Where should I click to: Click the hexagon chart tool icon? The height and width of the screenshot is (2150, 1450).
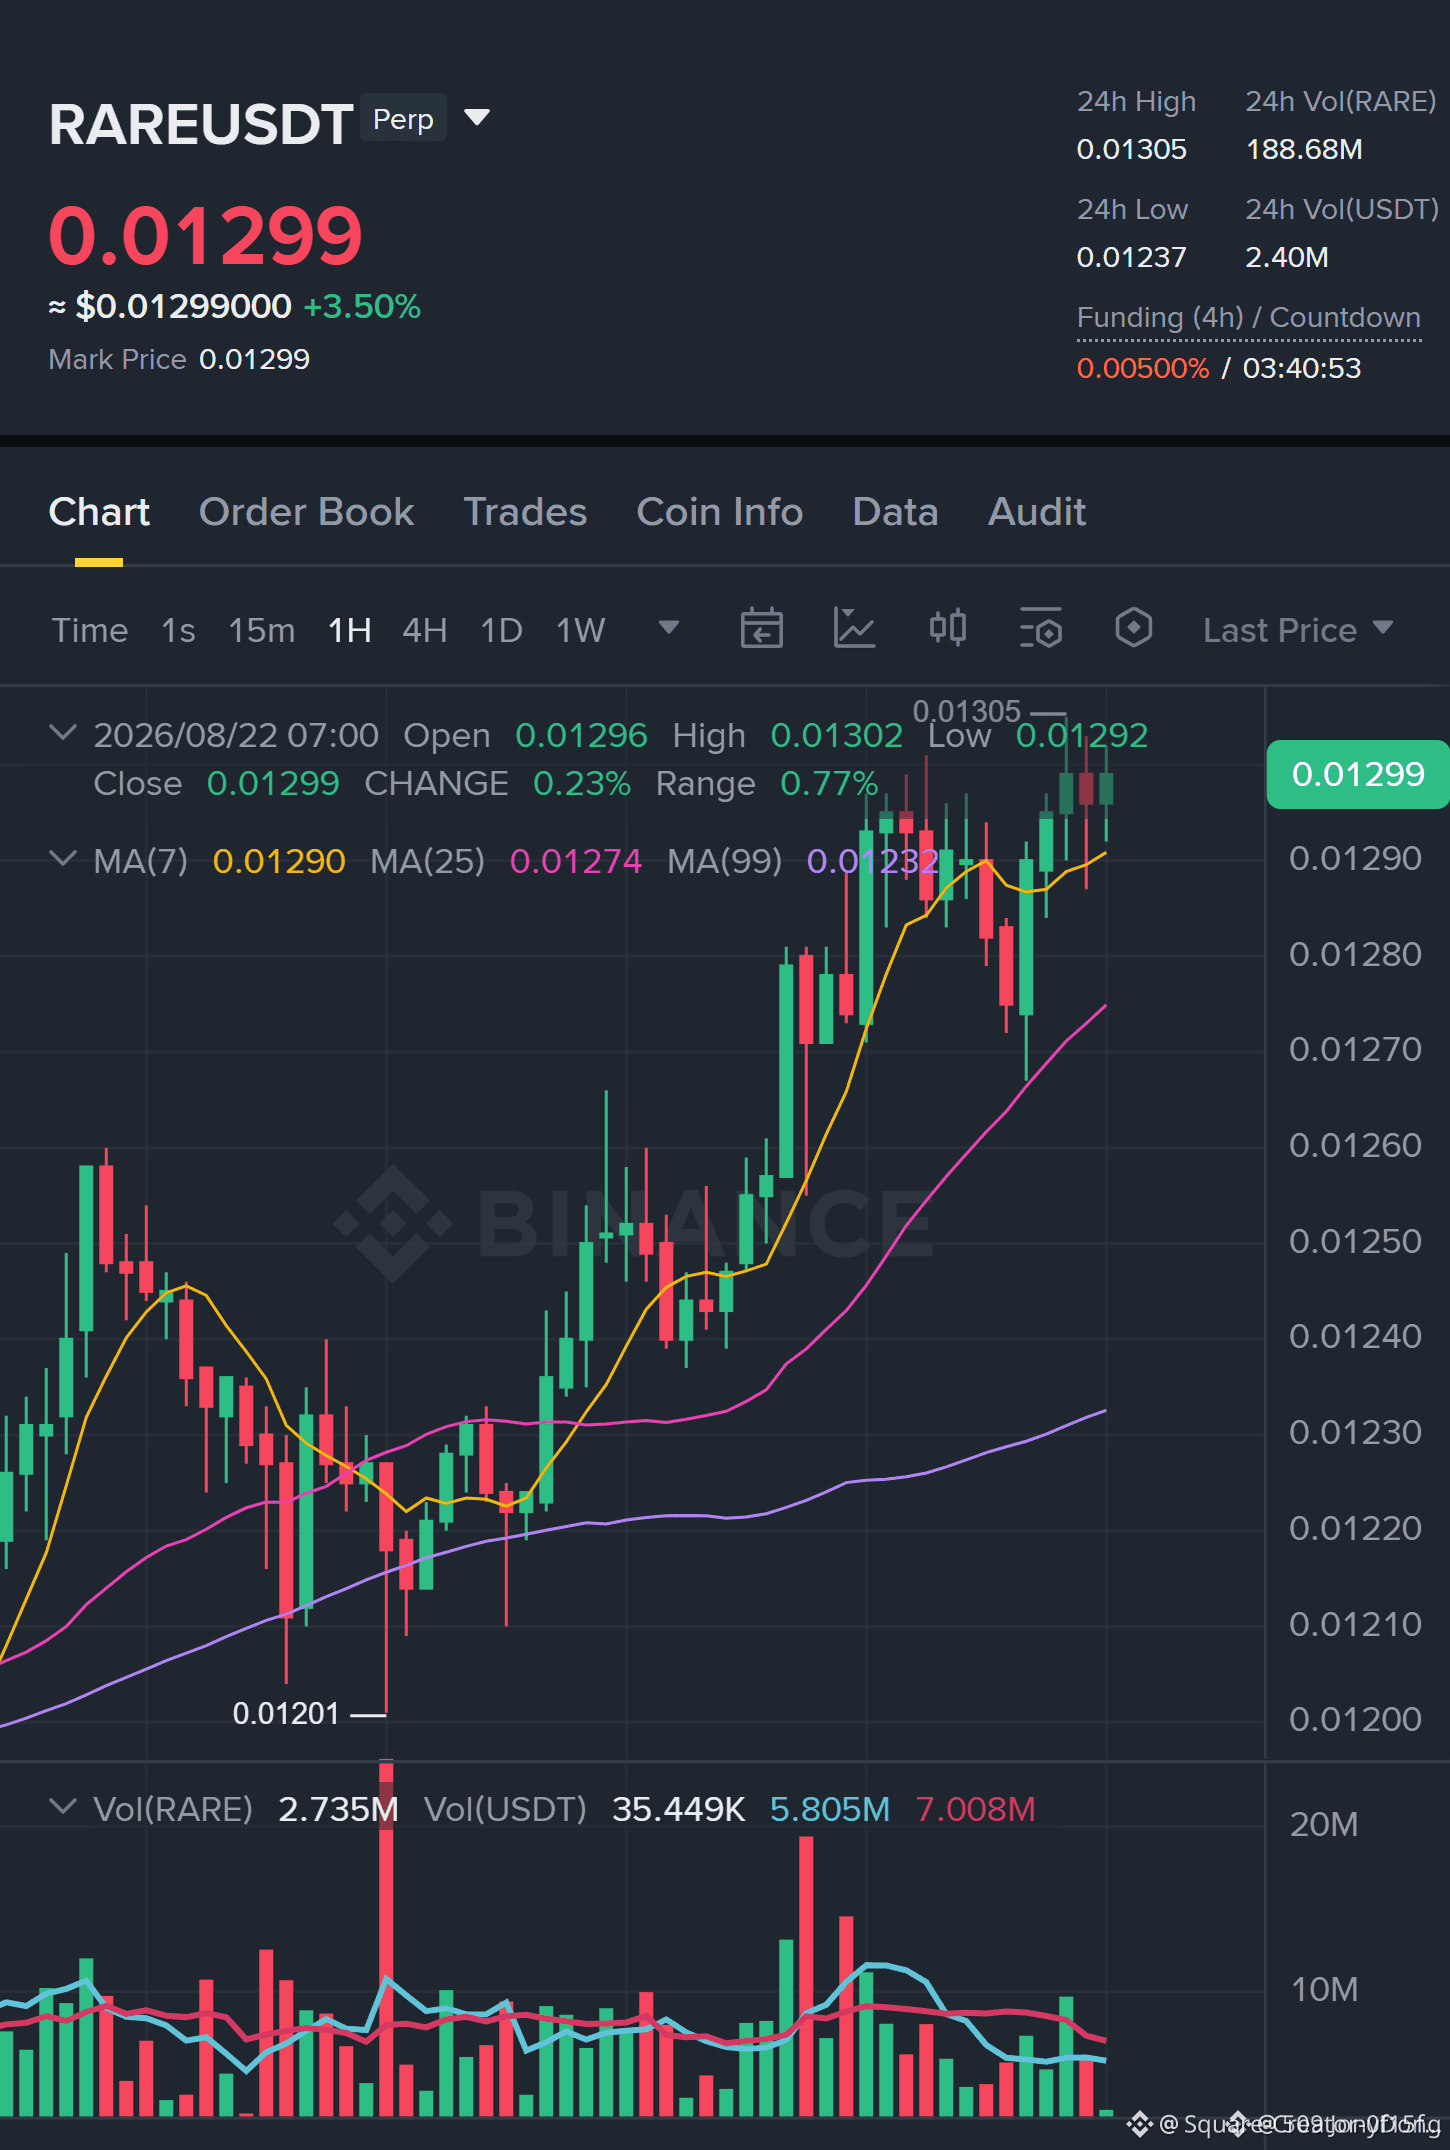1134,628
